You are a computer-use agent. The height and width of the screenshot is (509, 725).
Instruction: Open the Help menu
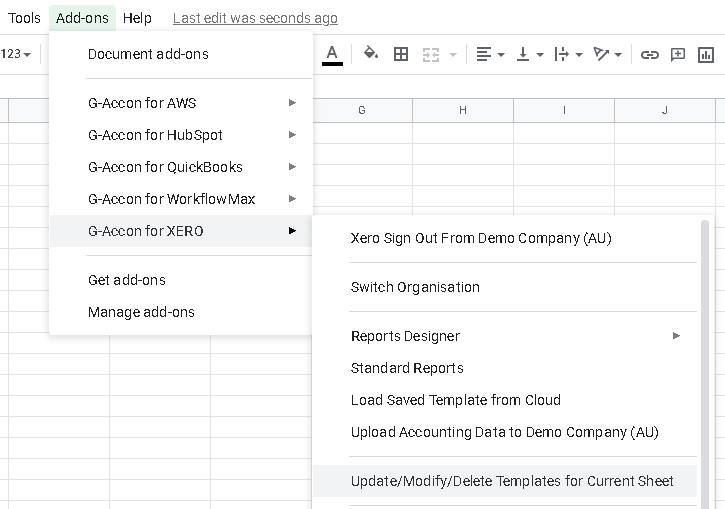(x=137, y=18)
